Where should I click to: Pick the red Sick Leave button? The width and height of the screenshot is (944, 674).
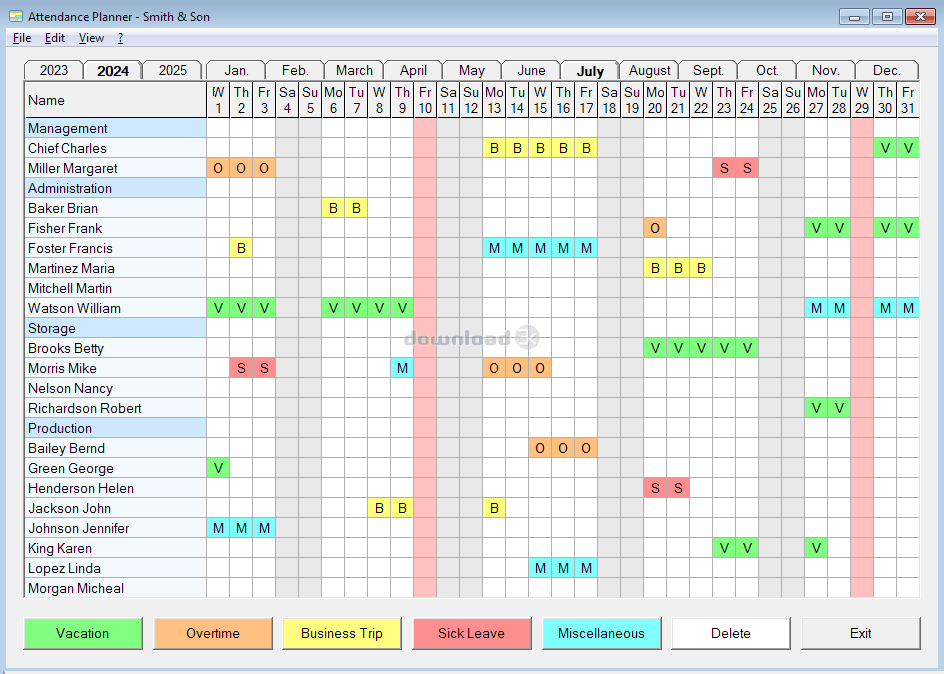pyautogui.click(x=471, y=633)
